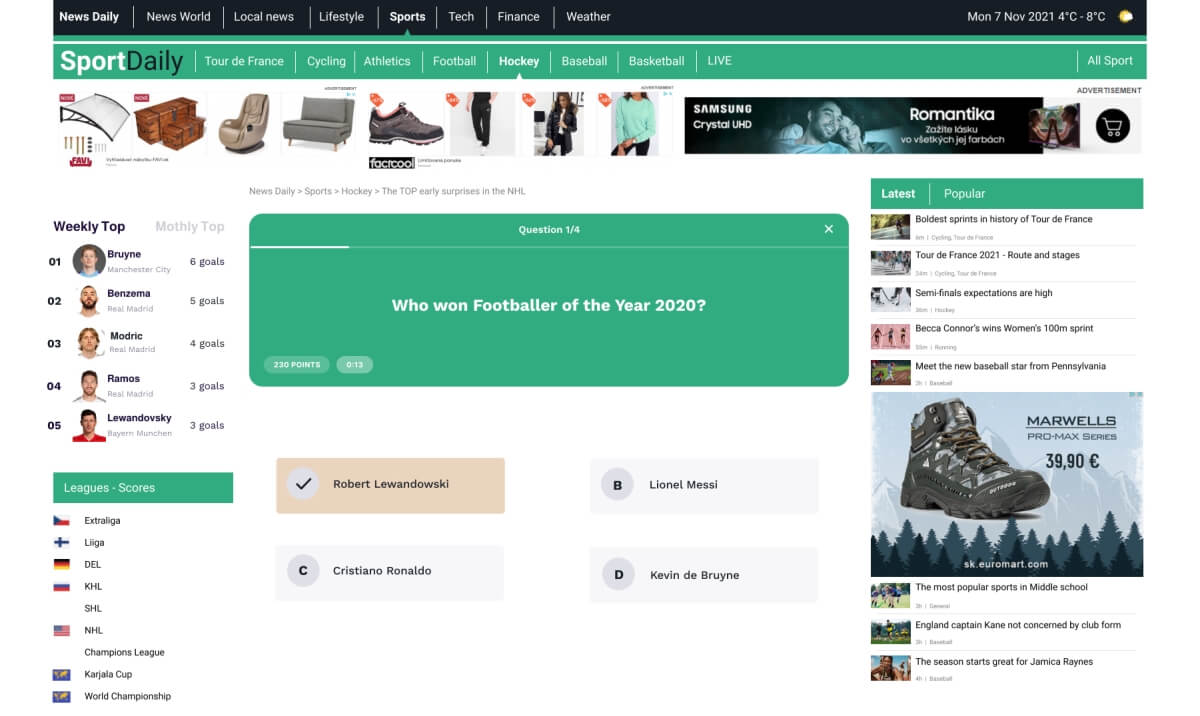Click the 0:13 timer pill
1200x716 pixels.
pyautogui.click(x=355, y=365)
